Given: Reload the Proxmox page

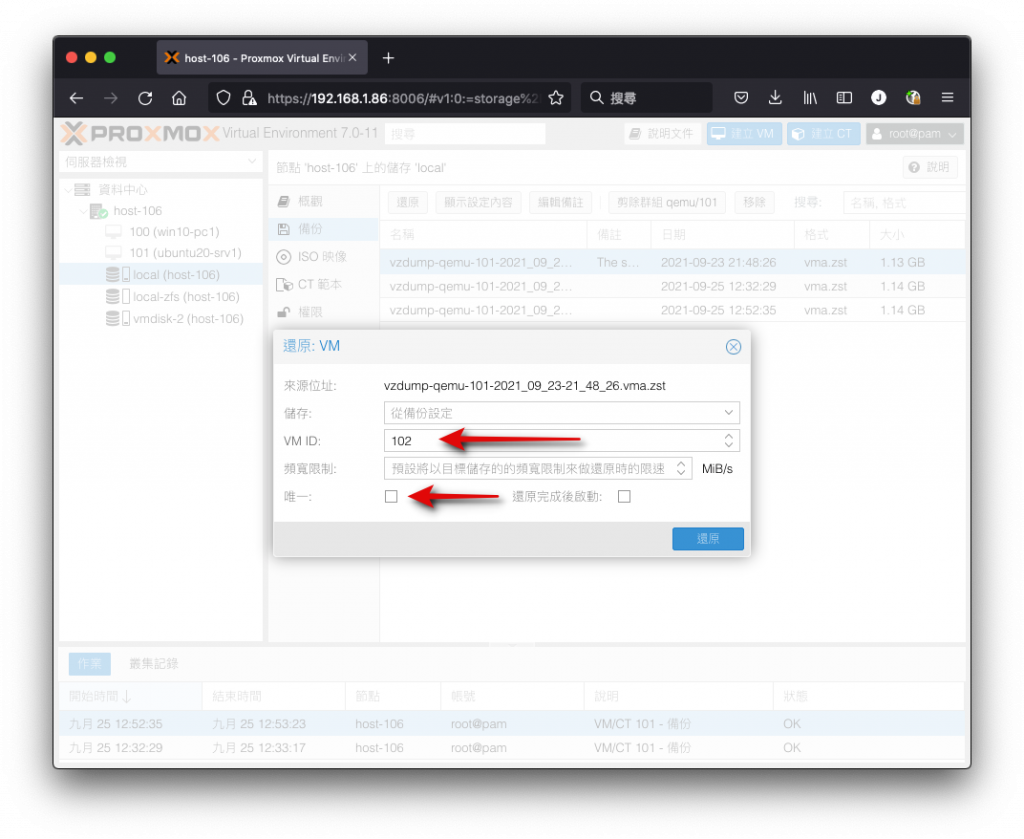Looking at the screenshot, I should [x=145, y=98].
